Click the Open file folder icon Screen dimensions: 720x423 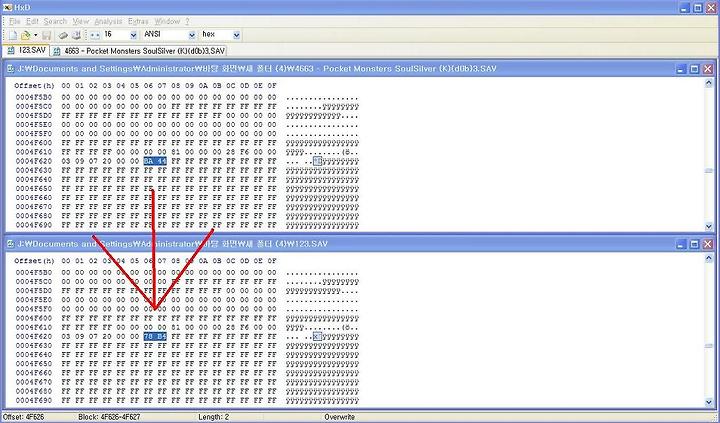point(25,35)
